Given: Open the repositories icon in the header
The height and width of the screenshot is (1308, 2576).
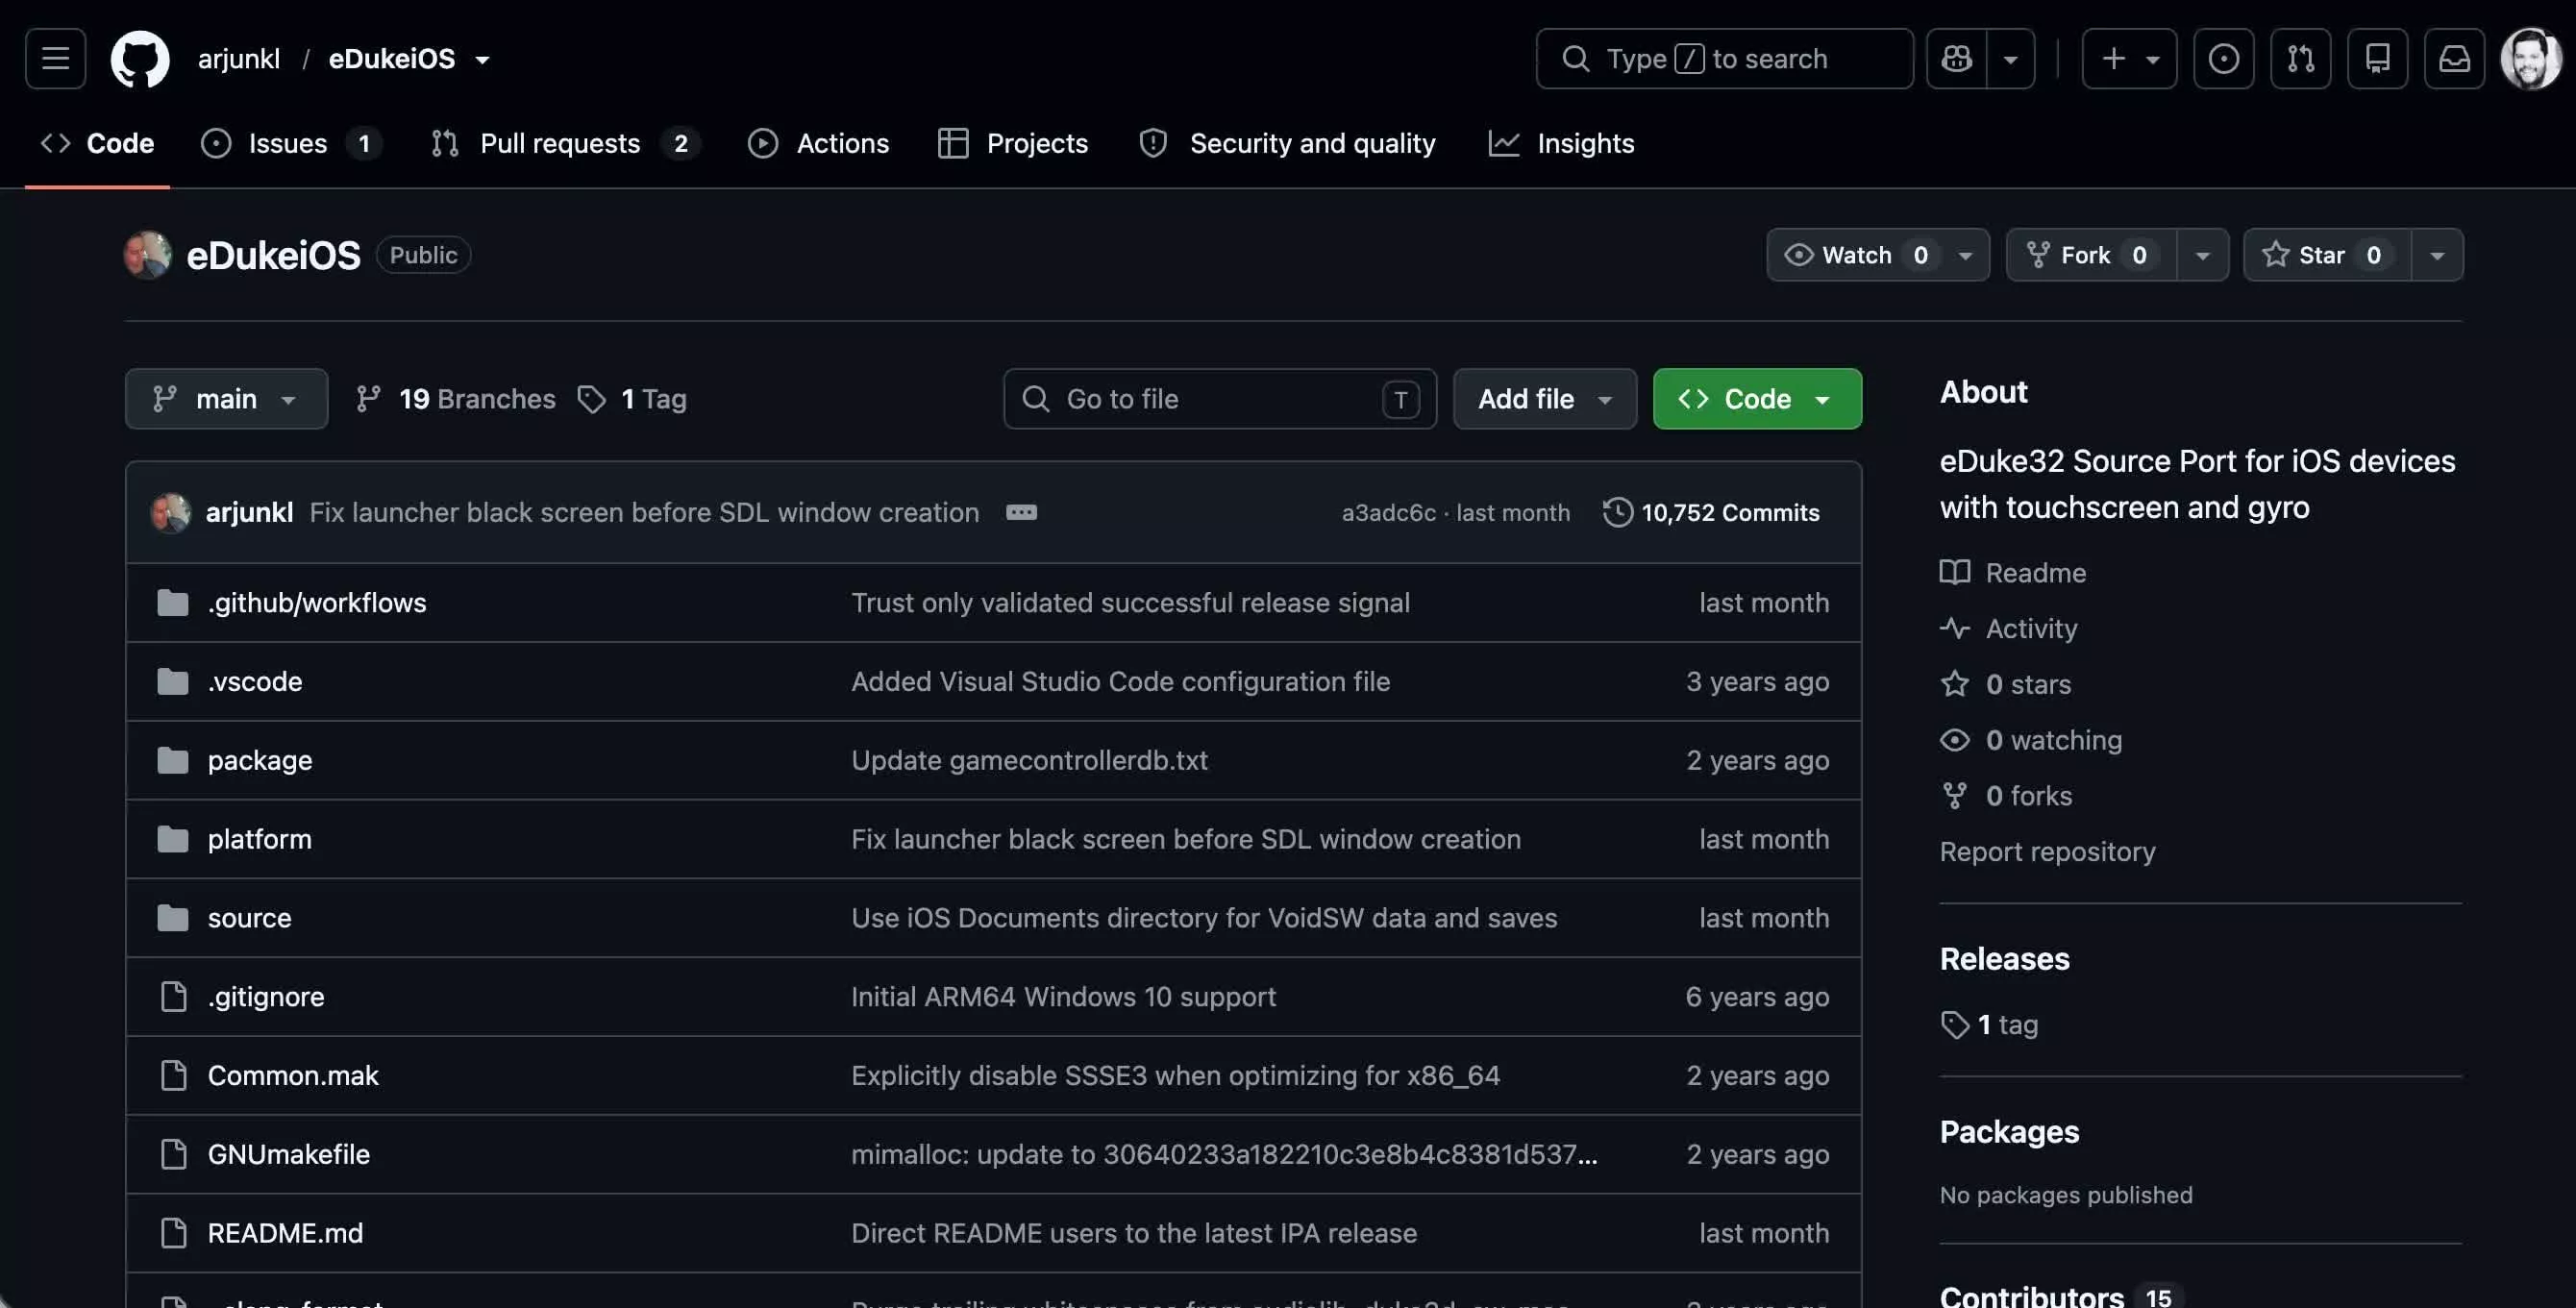Looking at the screenshot, I should pyautogui.click(x=2378, y=58).
